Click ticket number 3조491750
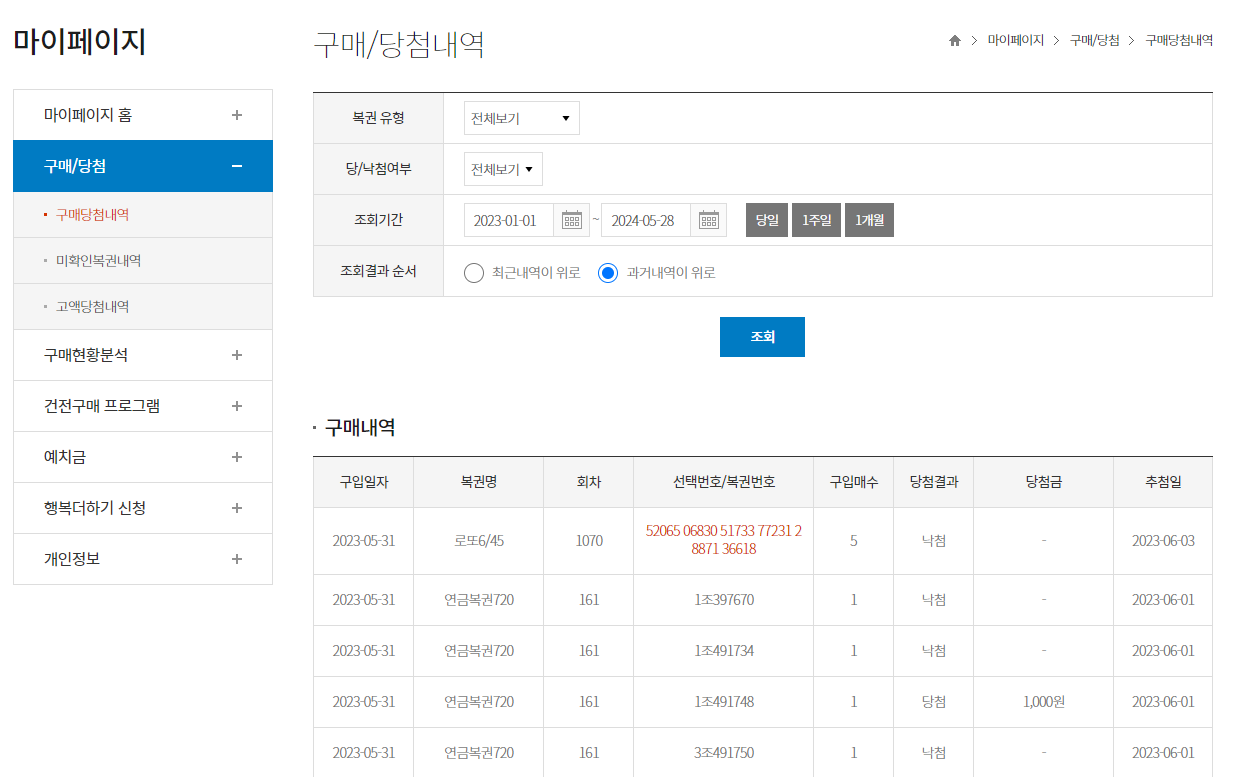 724,753
